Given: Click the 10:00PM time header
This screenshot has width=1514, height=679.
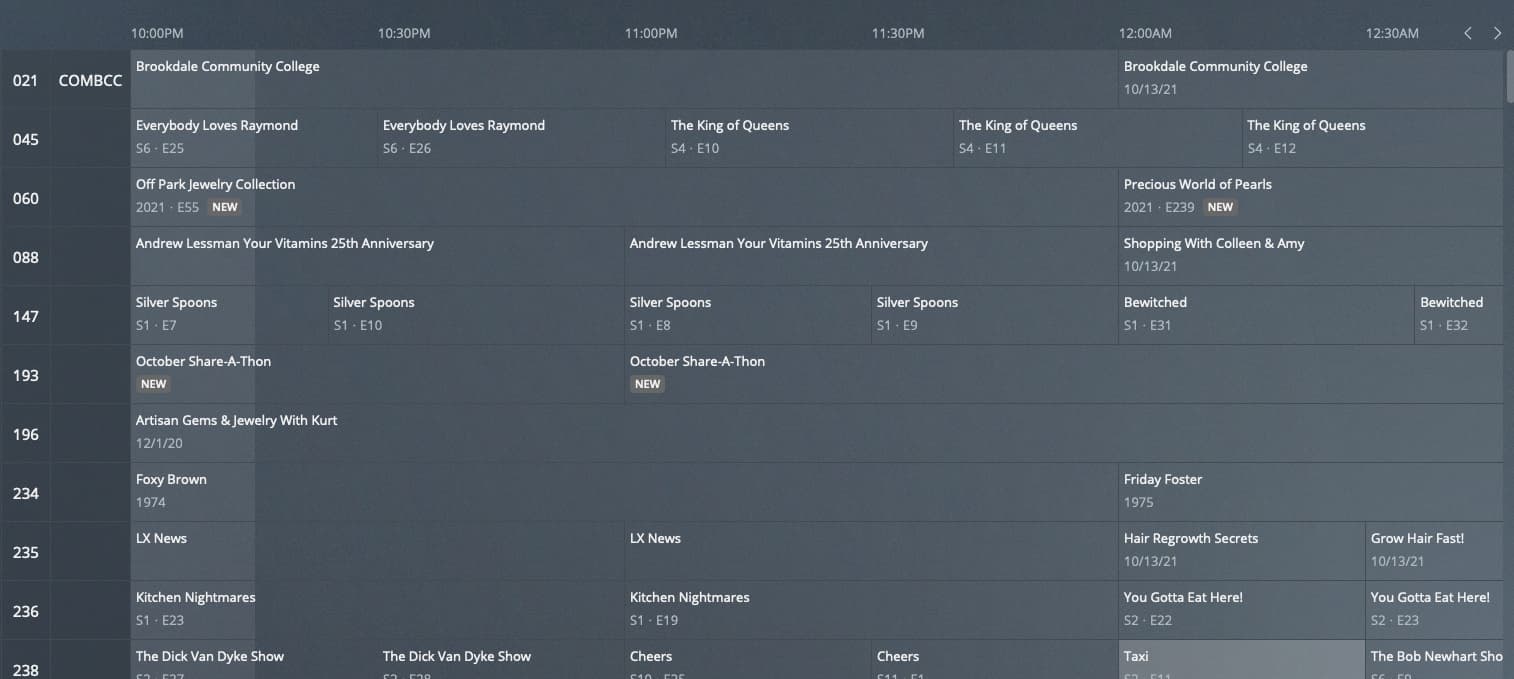Looking at the screenshot, I should click(x=157, y=33).
